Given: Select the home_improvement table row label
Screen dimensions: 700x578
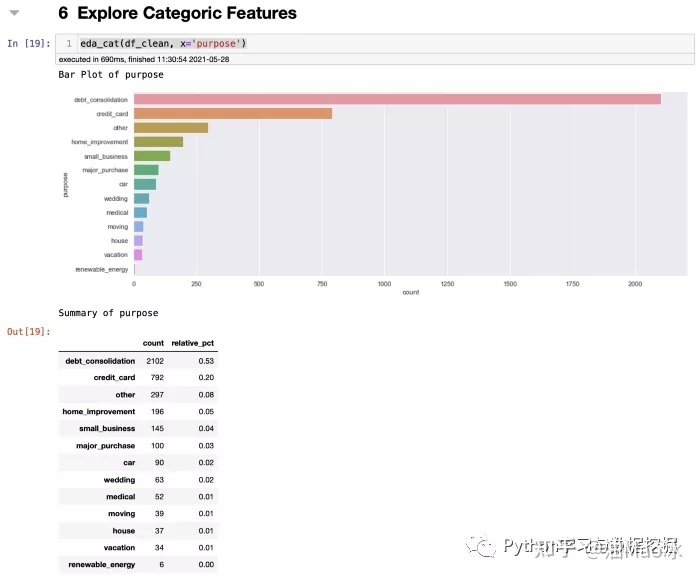Looking at the screenshot, I should 99,412.
